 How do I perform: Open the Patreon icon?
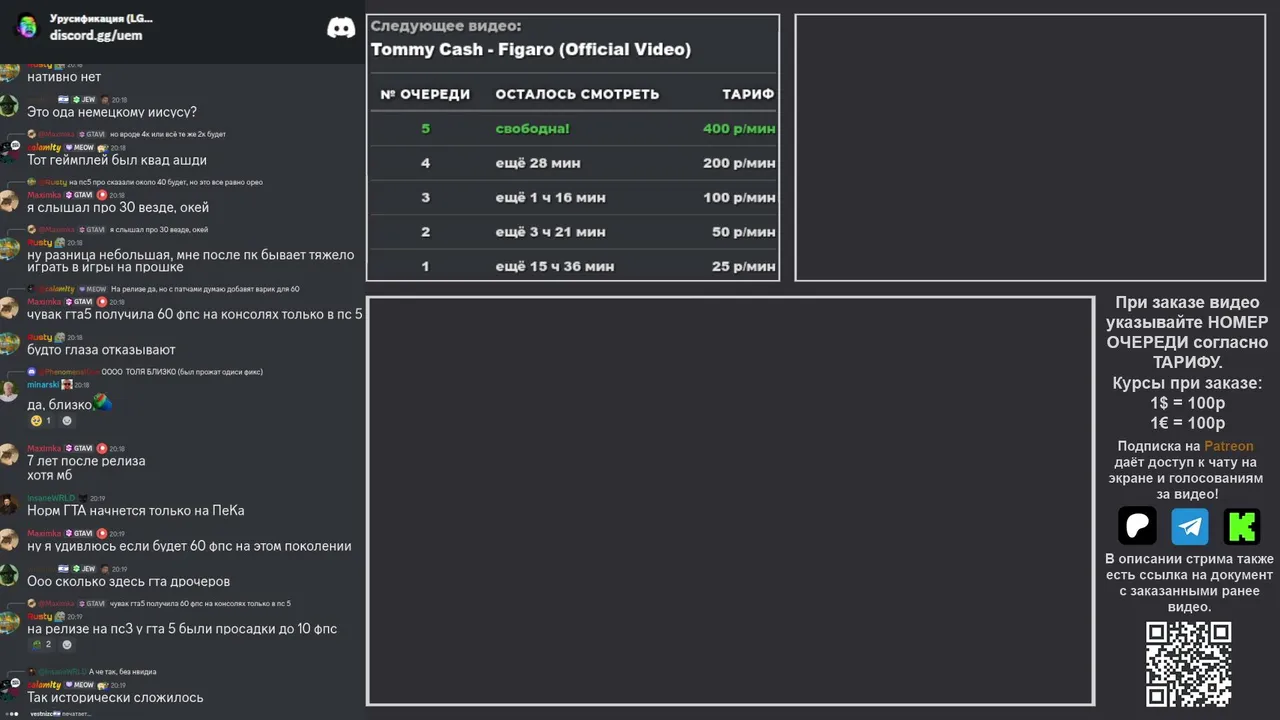pyautogui.click(x=1137, y=525)
